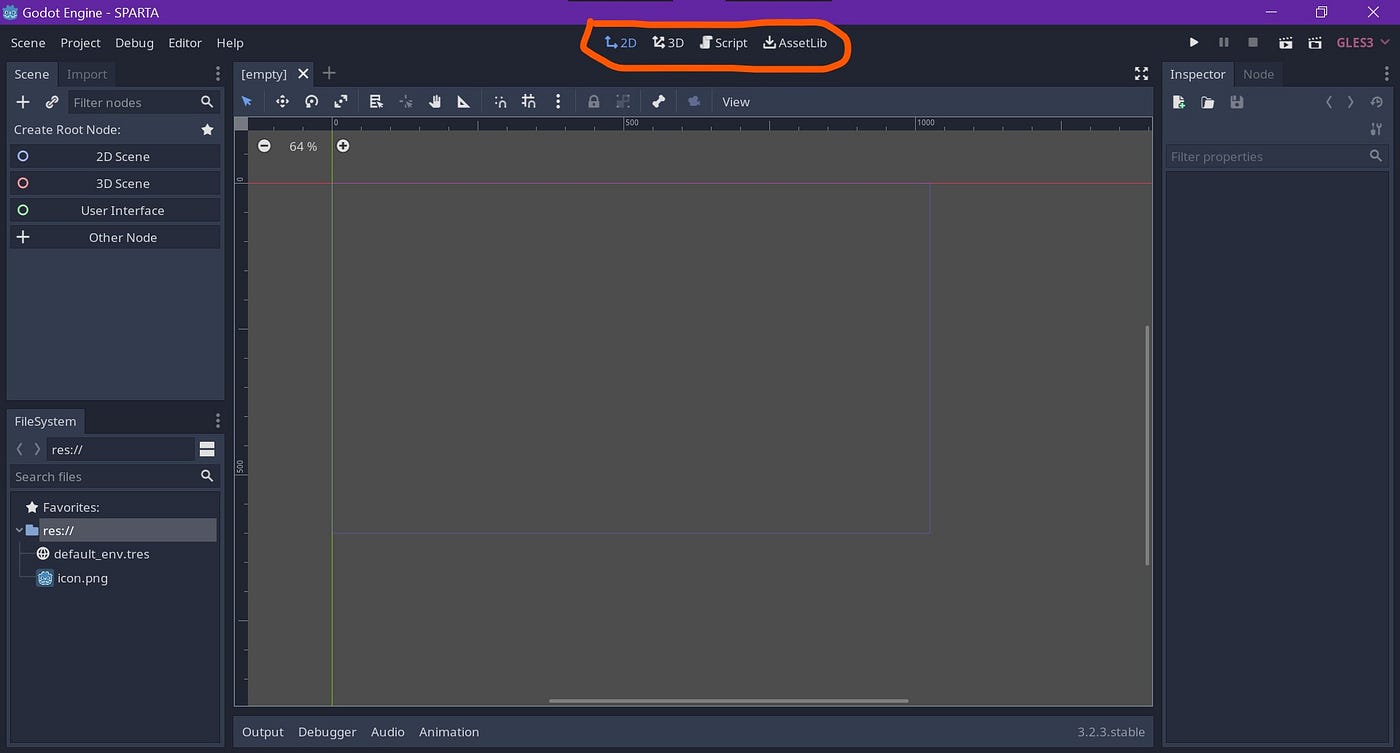Select the Scale Mode tool
Image resolution: width=1400 pixels, height=753 pixels.
tap(341, 101)
